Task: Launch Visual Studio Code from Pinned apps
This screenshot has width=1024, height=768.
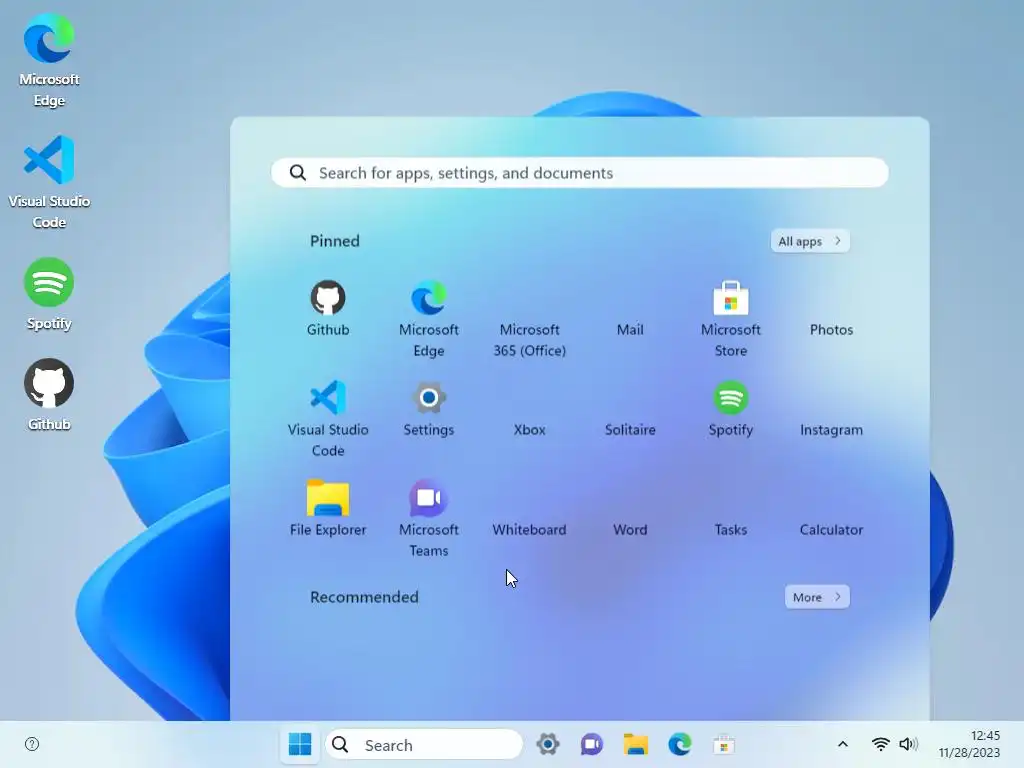Action: coord(328,419)
